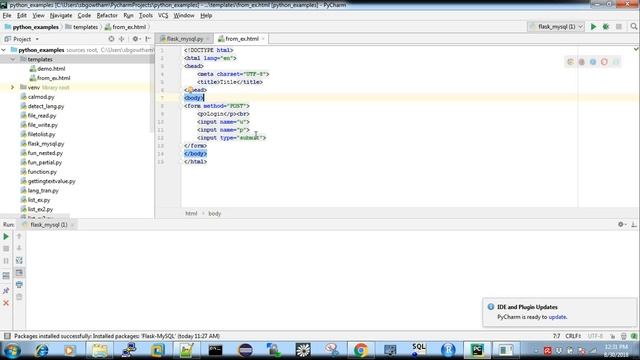
Task: Open Internet Explorer from the taskbar
Action: pyautogui.click(x=41, y=350)
